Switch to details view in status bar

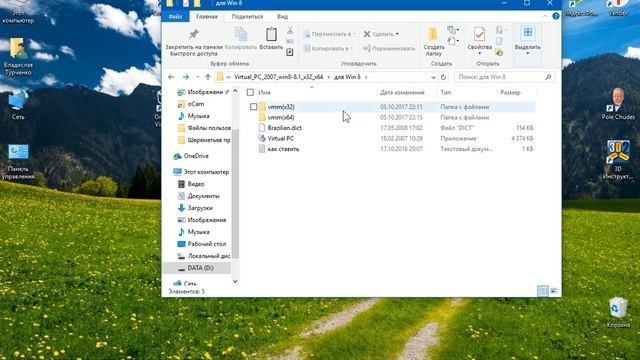tap(543, 291)
